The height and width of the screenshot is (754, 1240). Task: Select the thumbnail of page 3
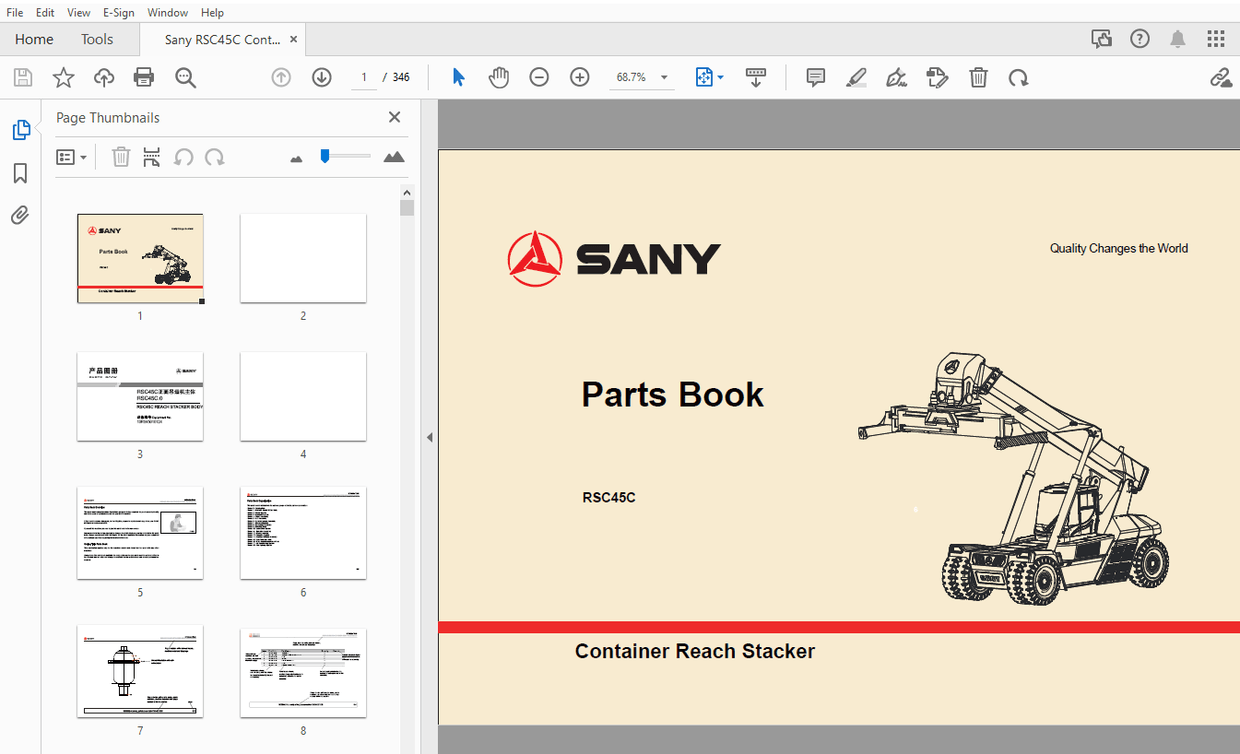pyautogui.click(x=140, y=396)
